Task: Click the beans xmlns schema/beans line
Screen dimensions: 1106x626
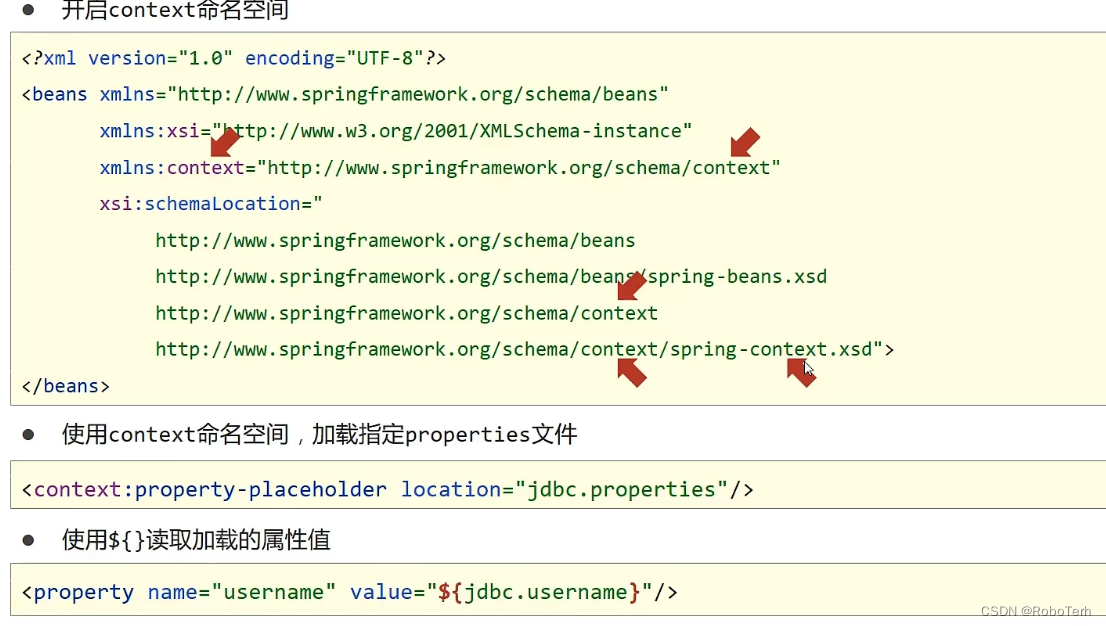Action: pos(345,95)
